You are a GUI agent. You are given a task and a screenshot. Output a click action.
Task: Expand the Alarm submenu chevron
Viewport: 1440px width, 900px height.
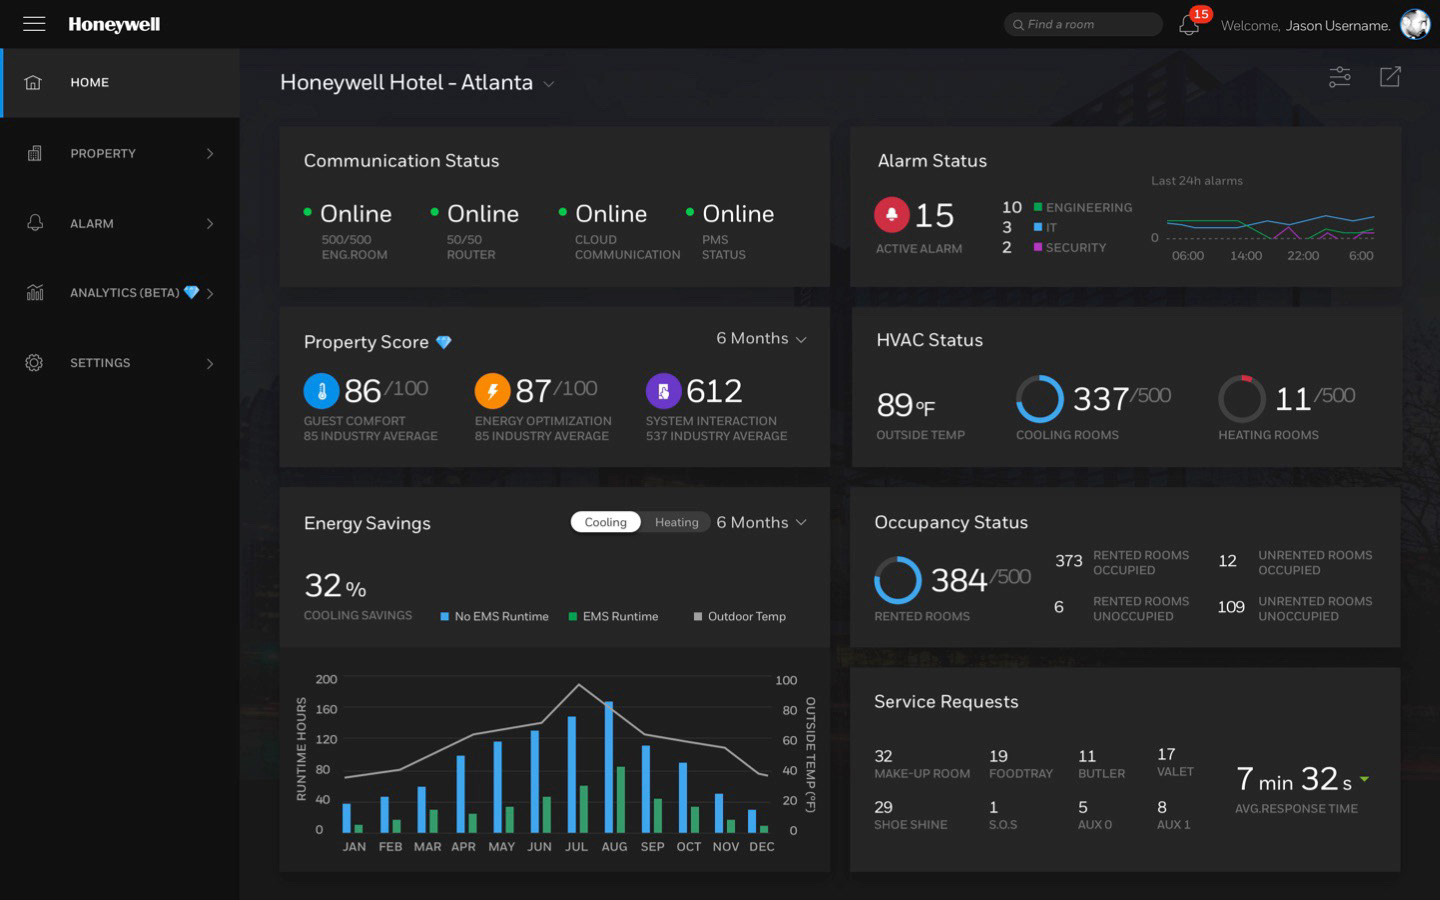[x=210, y=223]
